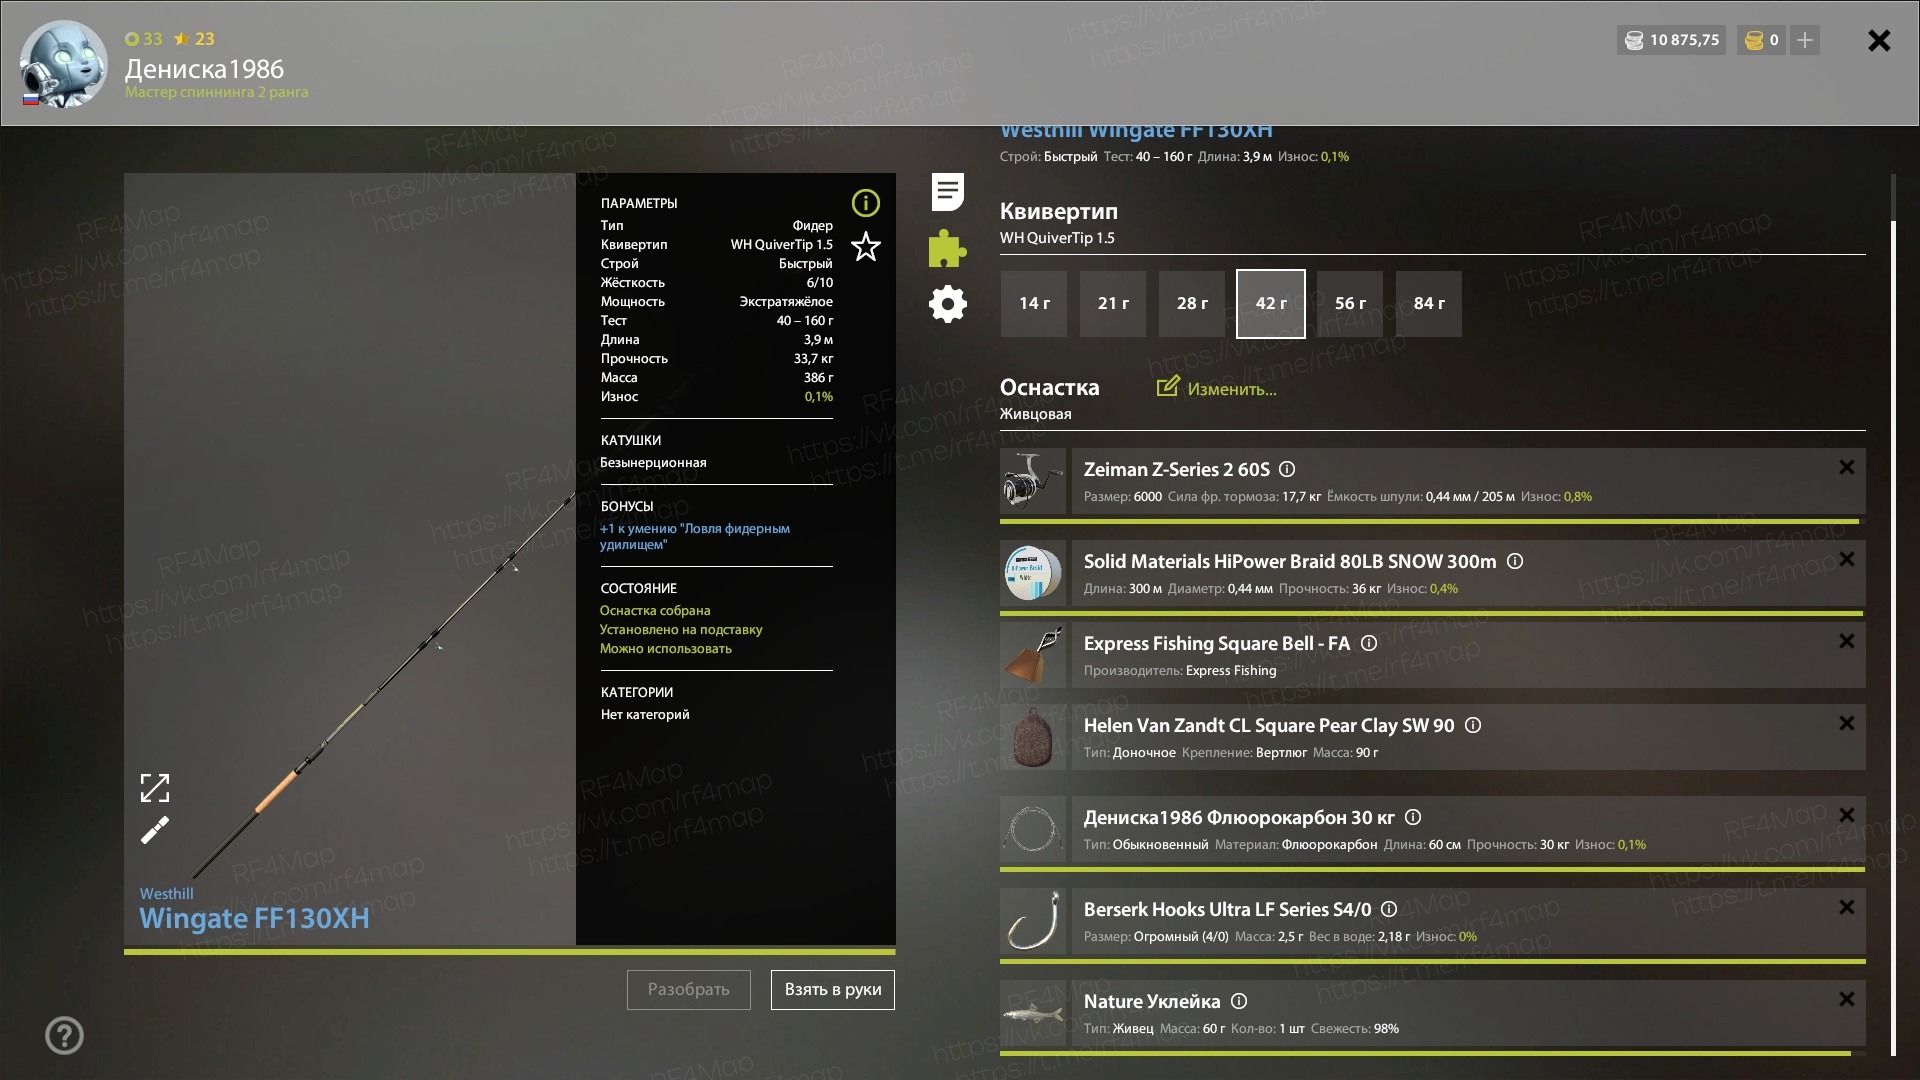Show info for Nature Уклейка bait

pyautogui.click(x=1239, y=1001)
